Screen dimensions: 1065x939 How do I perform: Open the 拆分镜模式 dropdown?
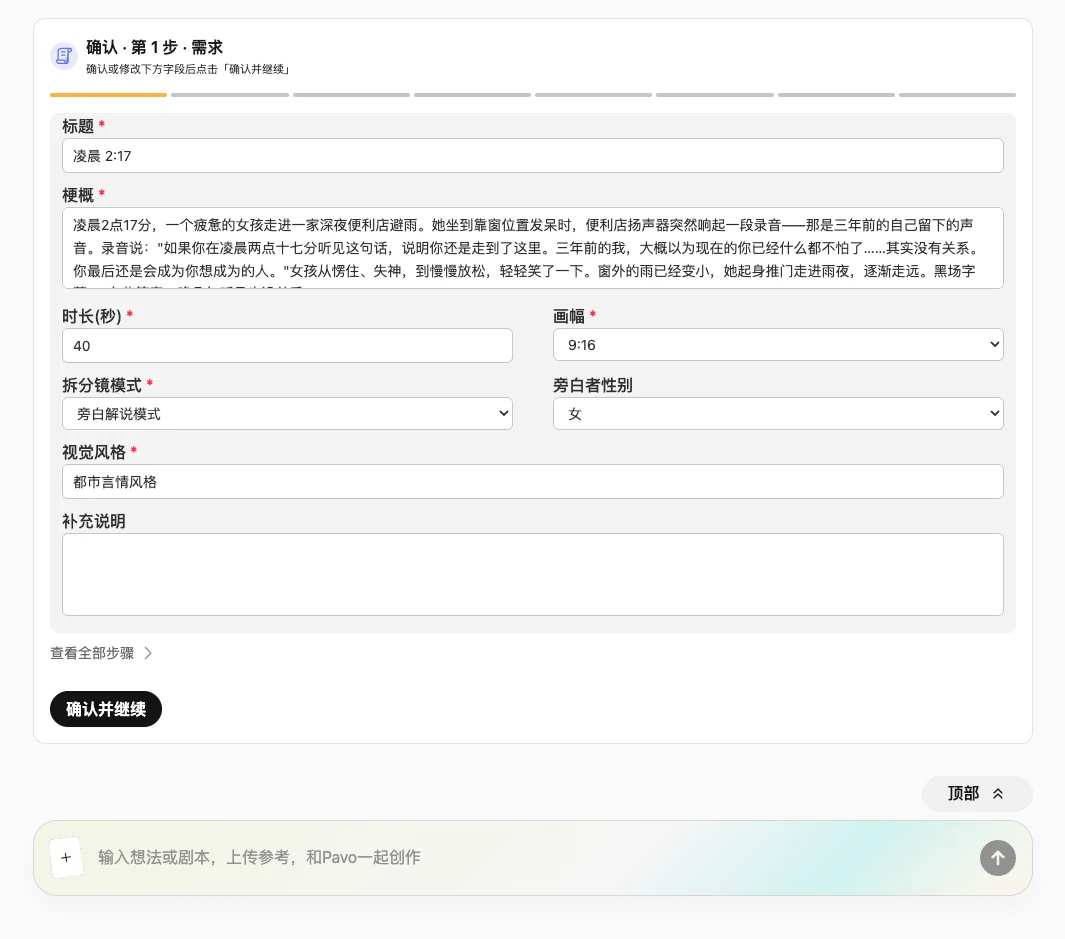[287, 413]
